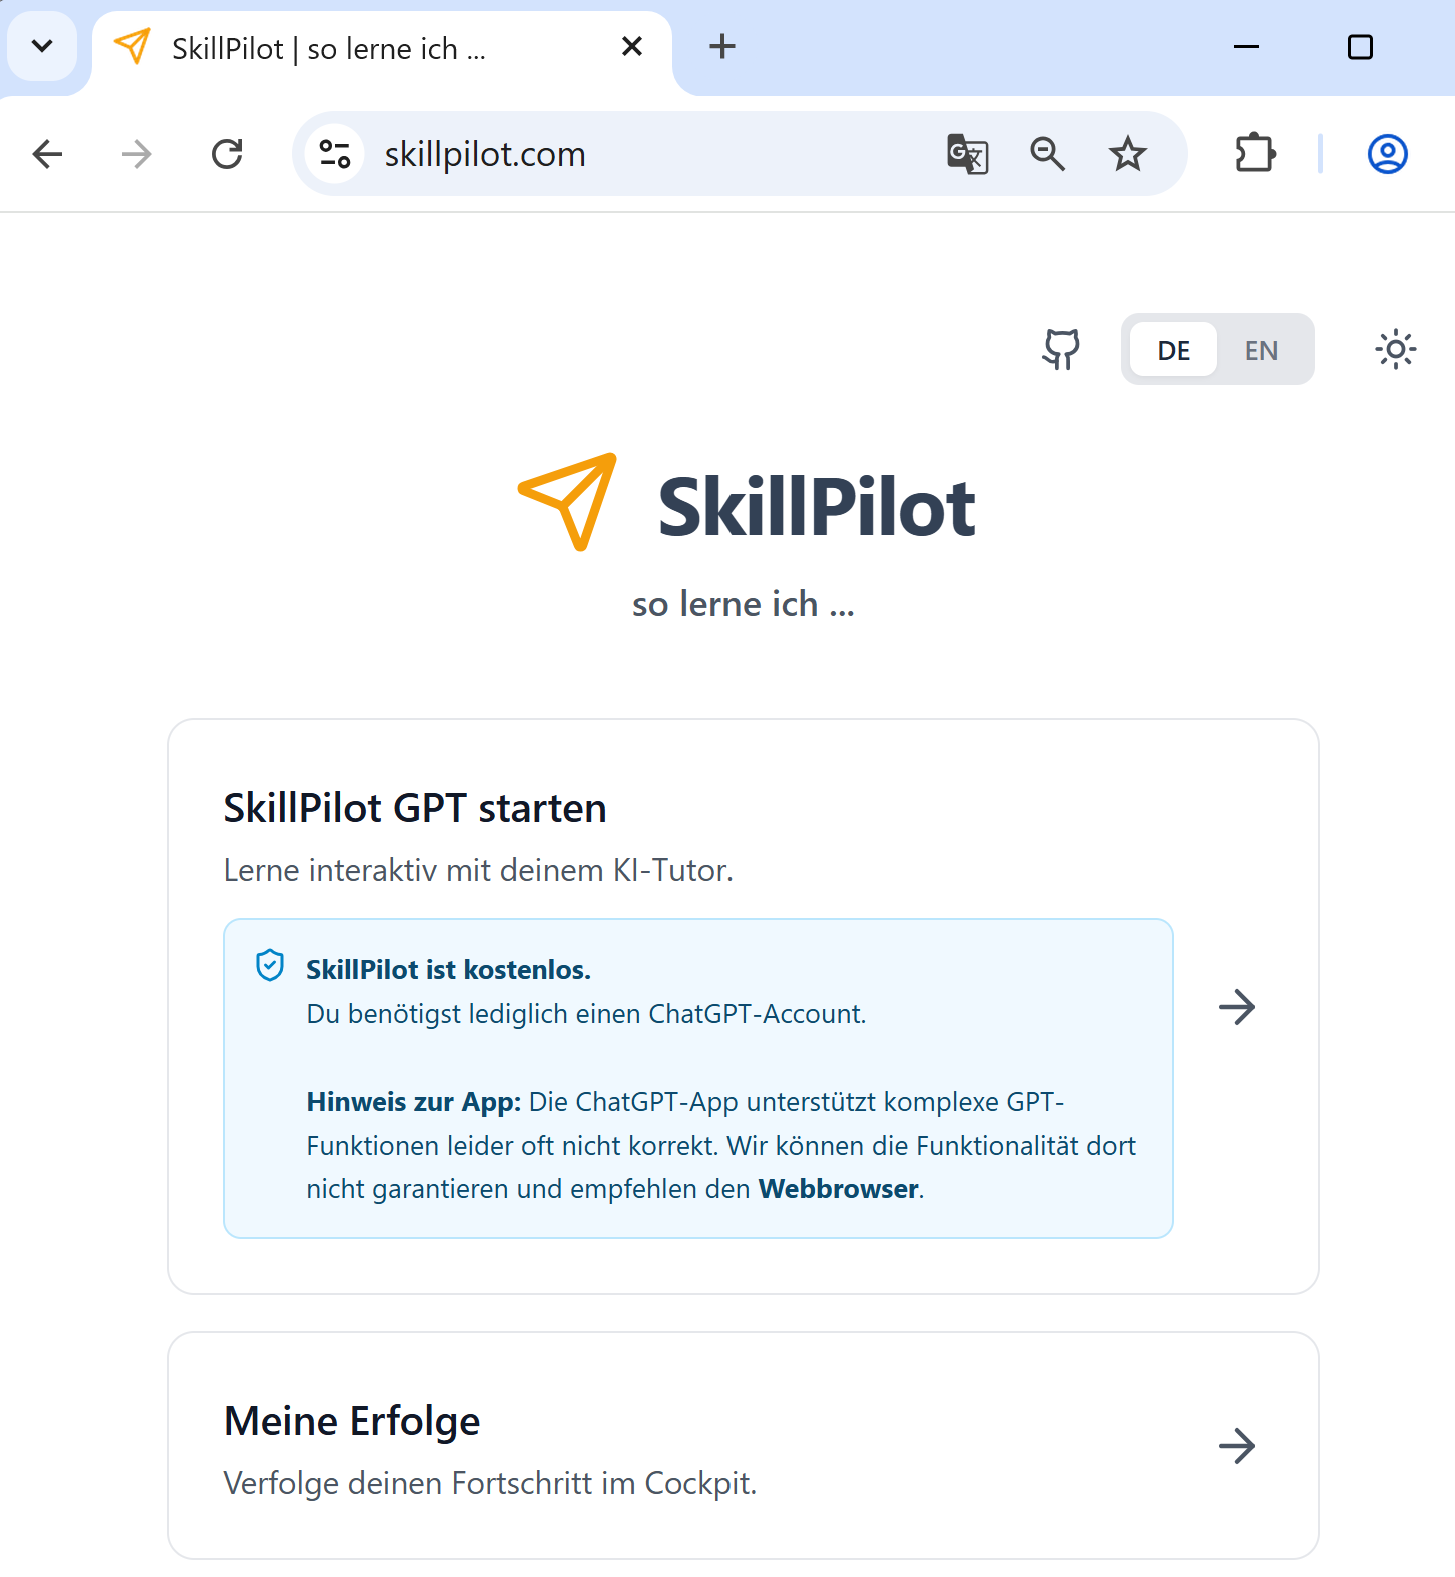Toggle the light/dark theme sun icon
This screenshot has height=1577, width=1455.
(x=1395, y=350)
